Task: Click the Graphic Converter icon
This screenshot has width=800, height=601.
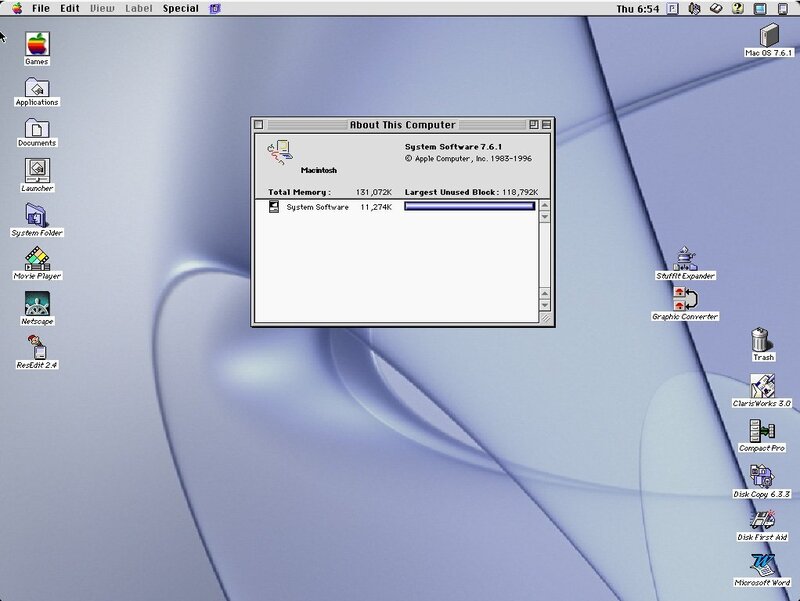Action: click(x=685, y=298)
